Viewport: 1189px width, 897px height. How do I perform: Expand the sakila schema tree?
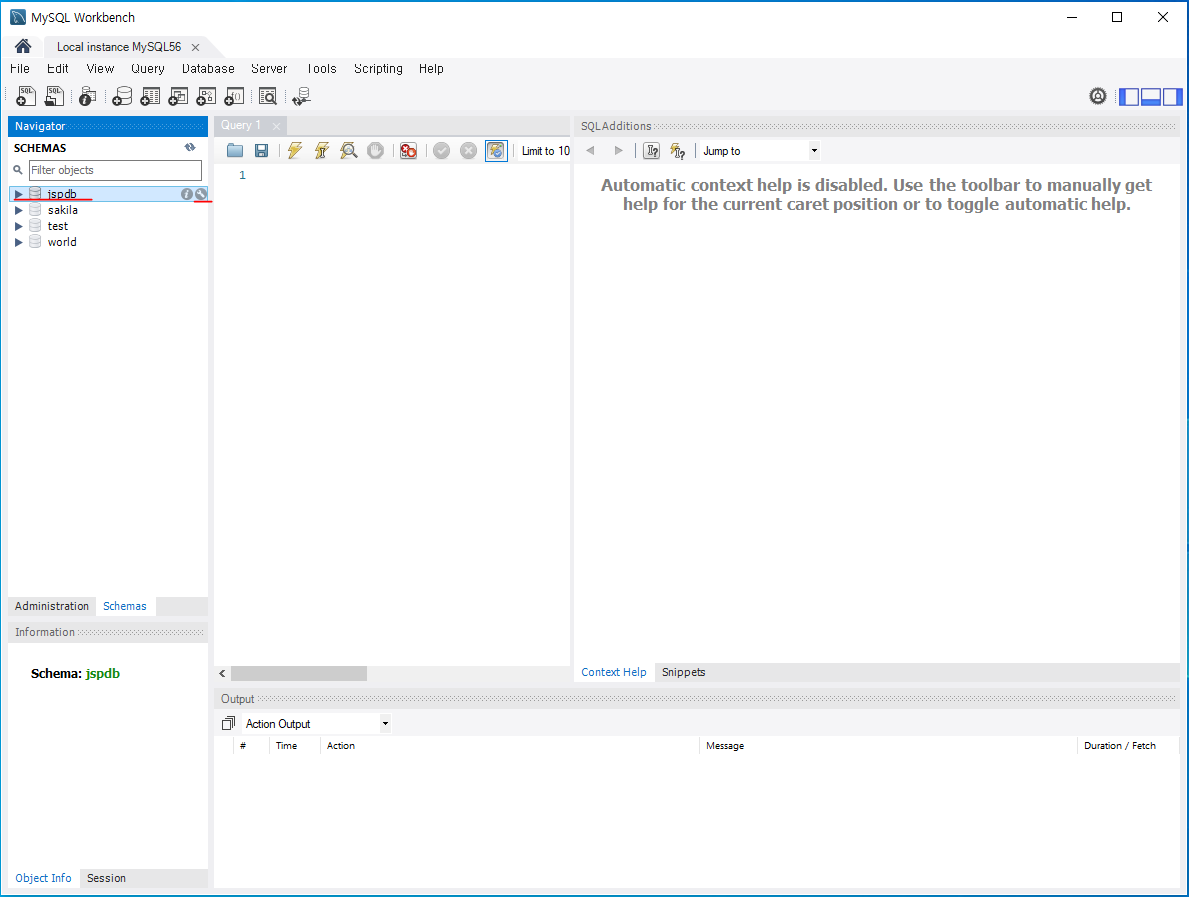tap(19, 210)
